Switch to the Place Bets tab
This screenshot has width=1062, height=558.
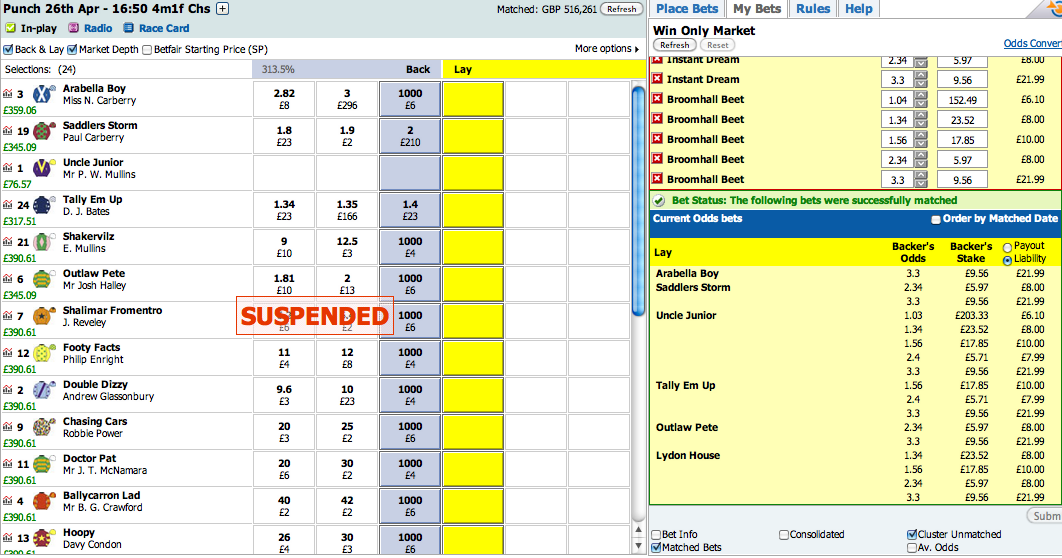coord(687,9)
